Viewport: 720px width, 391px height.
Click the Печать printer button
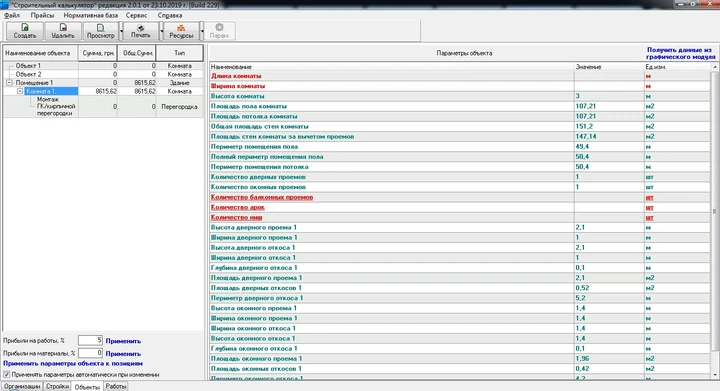(141, 31)
